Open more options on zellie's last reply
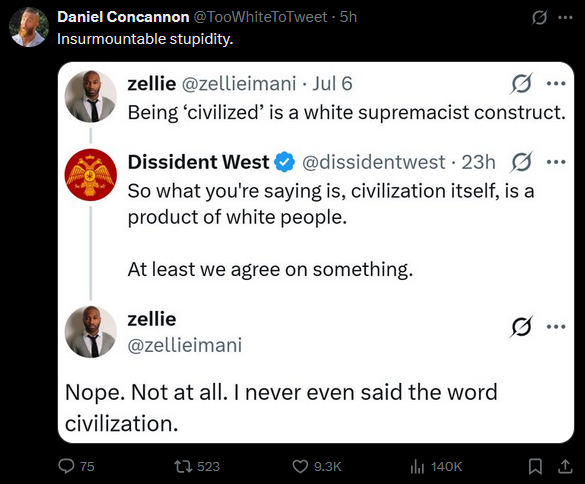The width and height of the screenshot is (585, 484). pyautogui.click(x=556, y=327)
